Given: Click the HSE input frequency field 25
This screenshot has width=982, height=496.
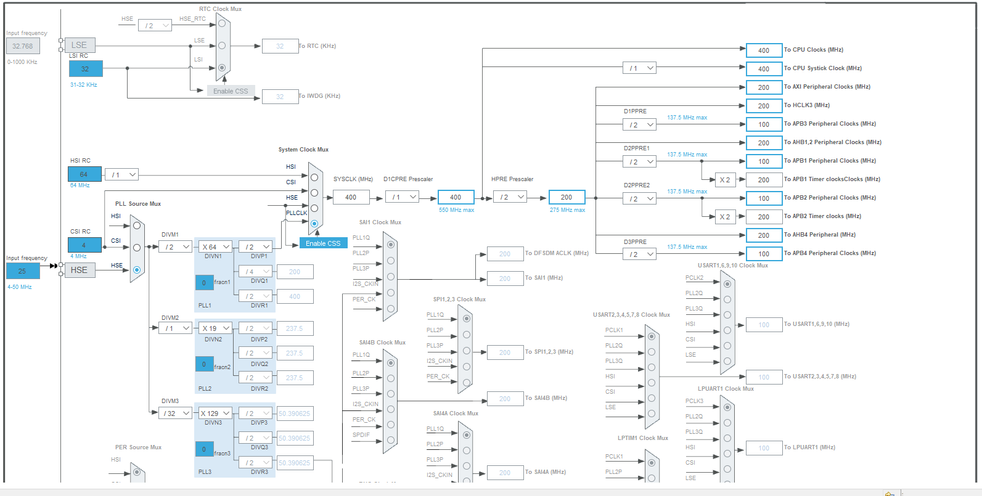Looking at the screenshot, I should point(23,270).
